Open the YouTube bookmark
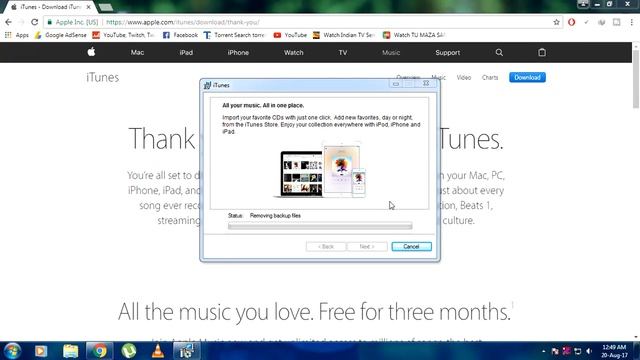 [x=290, y=35]
